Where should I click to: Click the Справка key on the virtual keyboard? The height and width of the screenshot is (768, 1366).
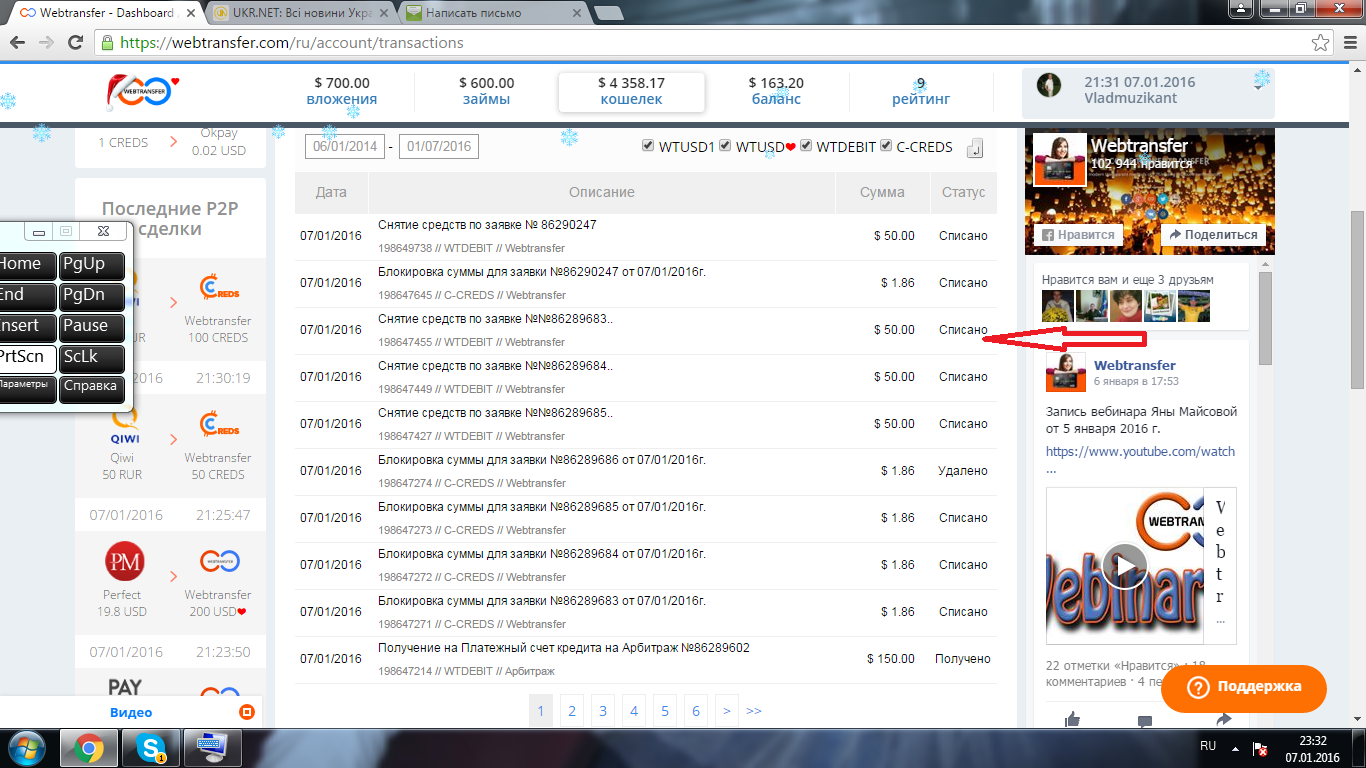(92, 389)
